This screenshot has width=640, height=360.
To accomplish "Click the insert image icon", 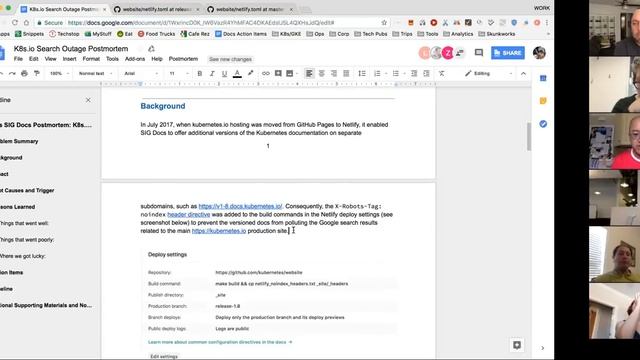I will click(289, 73).
